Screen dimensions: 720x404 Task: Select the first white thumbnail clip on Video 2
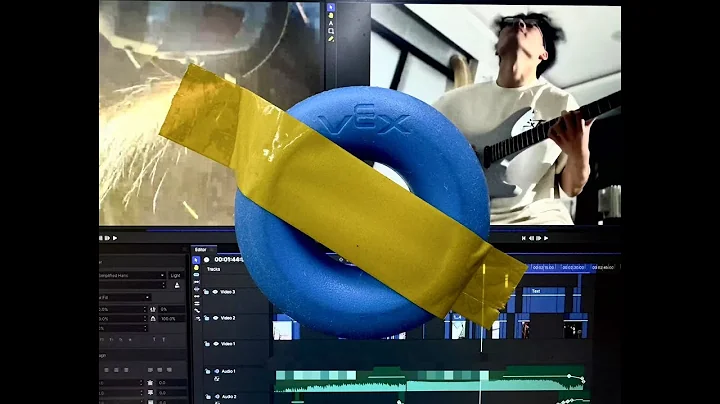(x=282, y=330)
